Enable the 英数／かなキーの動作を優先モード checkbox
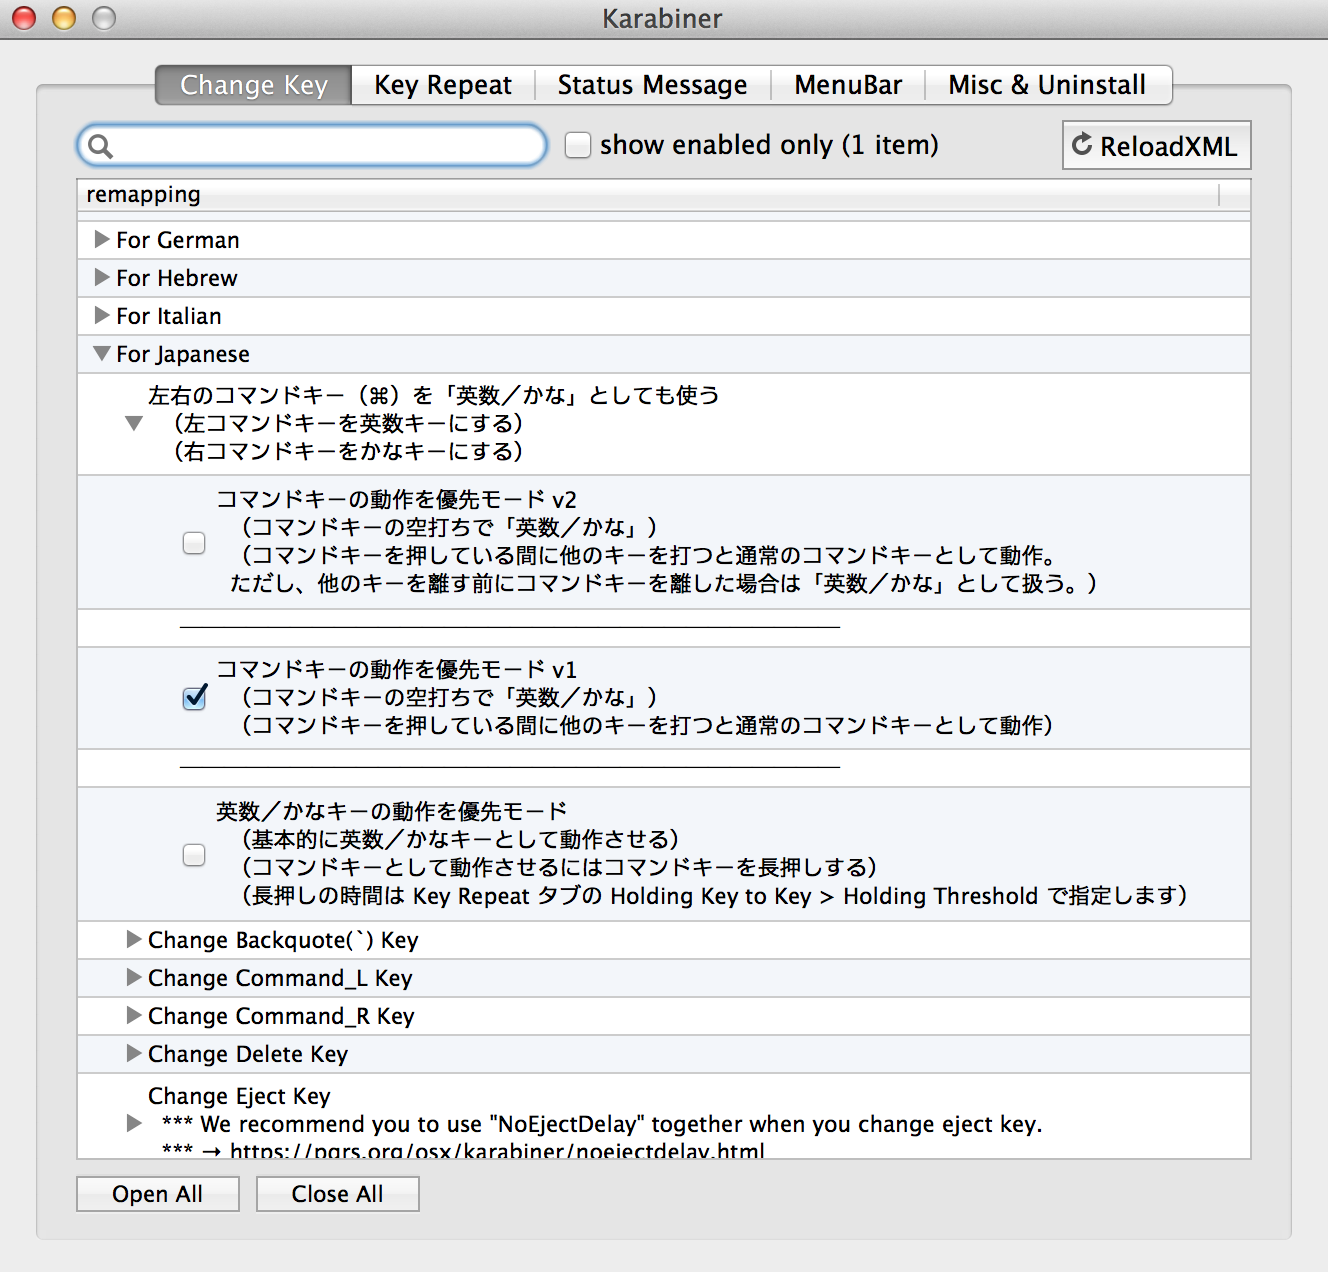 [x=194, y=854]
